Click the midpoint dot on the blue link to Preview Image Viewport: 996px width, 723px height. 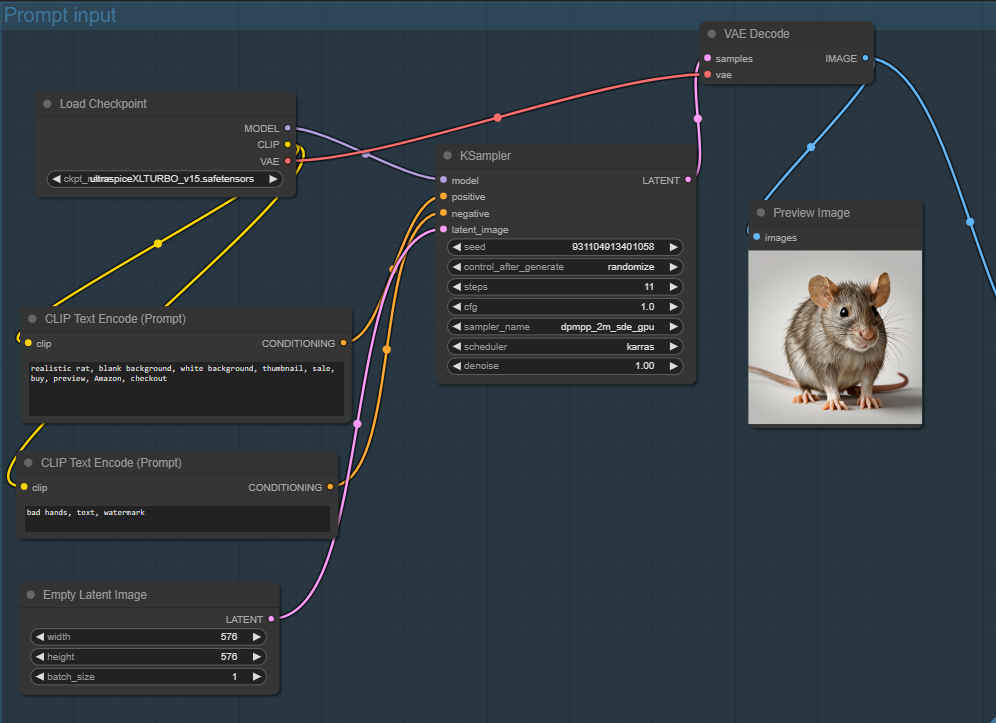811,147
